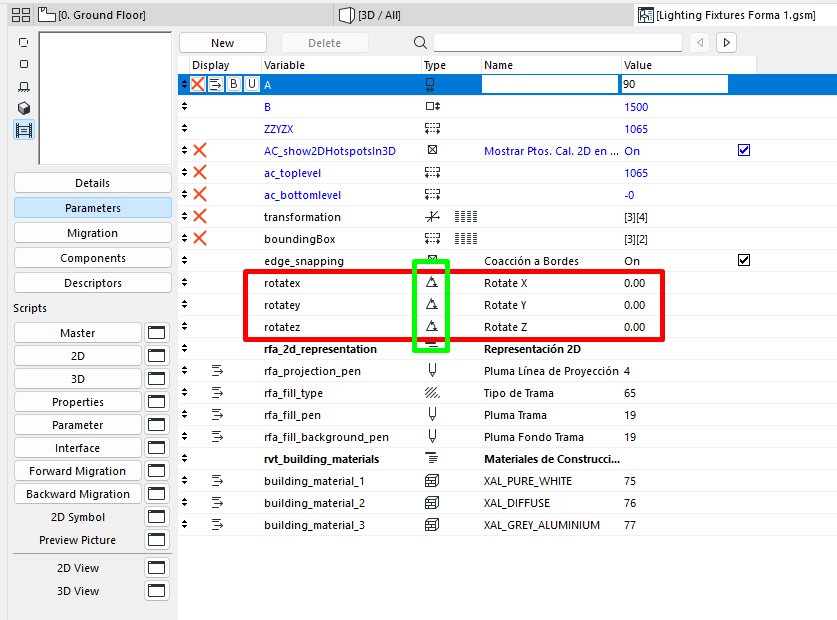Select the 3D cube preview icon in sidebar

(x=24, y=108)
